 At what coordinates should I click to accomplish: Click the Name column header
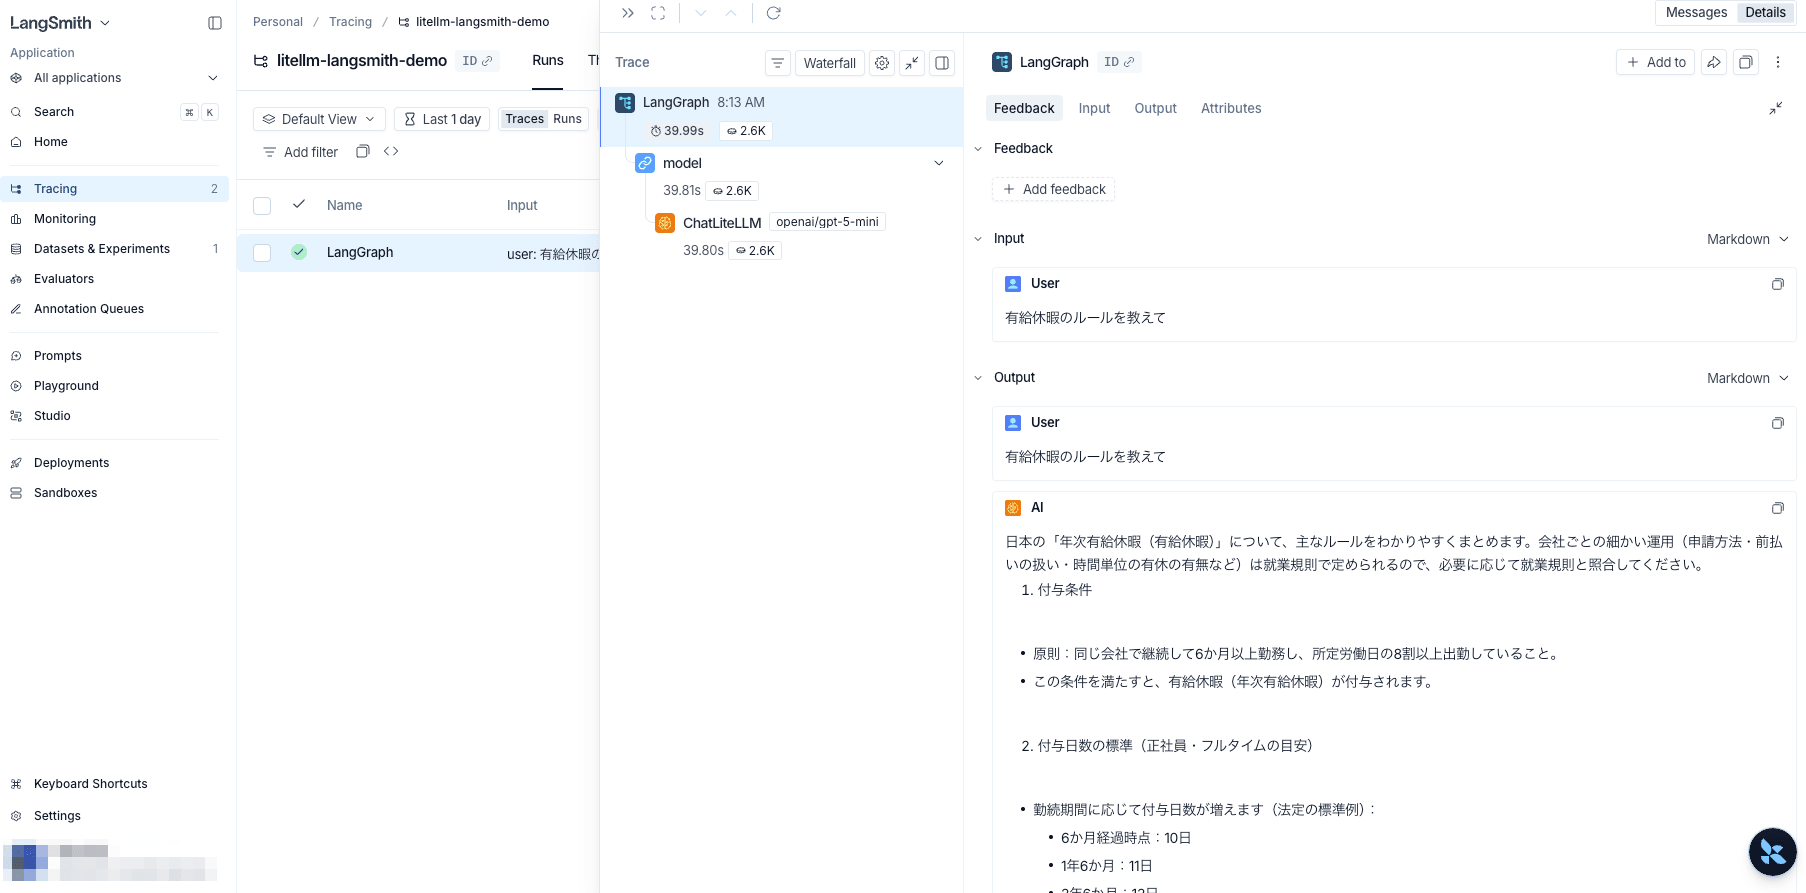pos(345,205)
